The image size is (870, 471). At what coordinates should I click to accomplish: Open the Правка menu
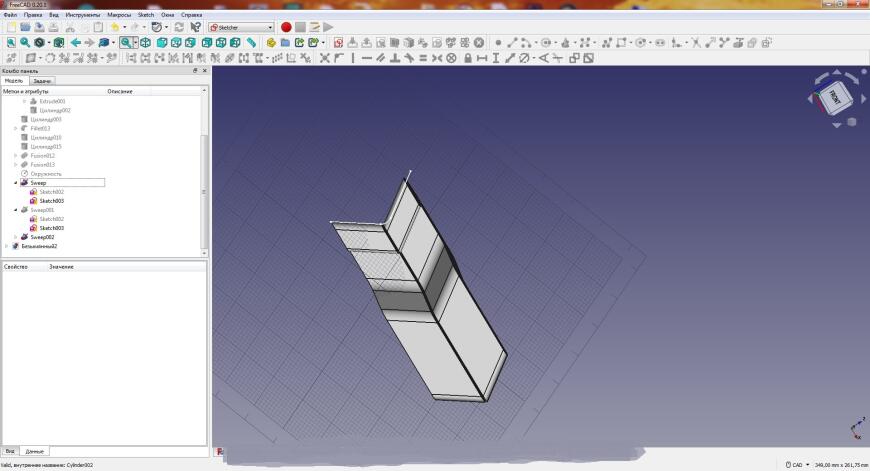(x=33, y=15)
